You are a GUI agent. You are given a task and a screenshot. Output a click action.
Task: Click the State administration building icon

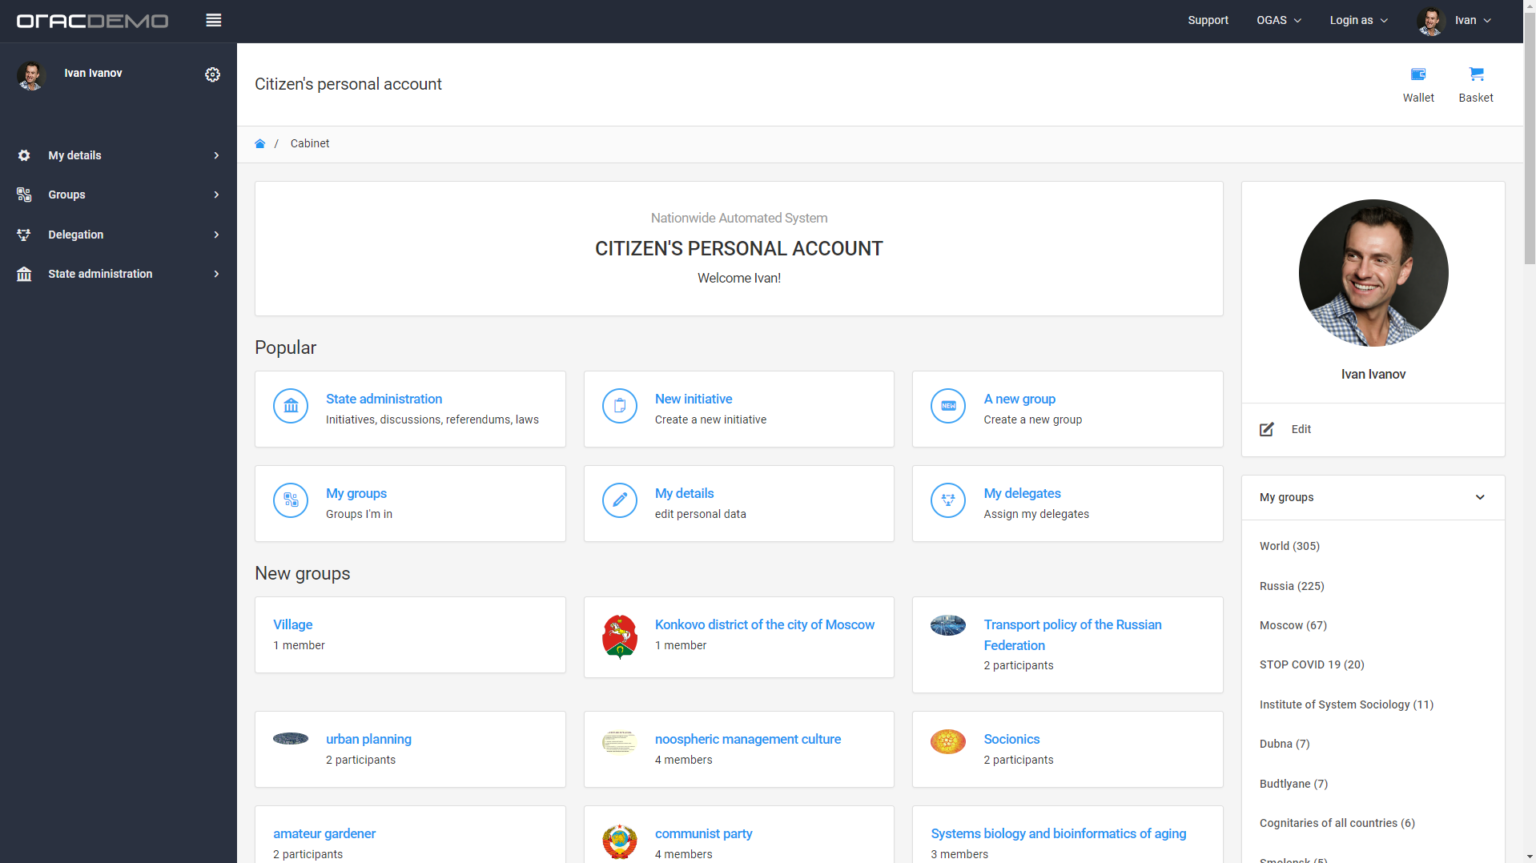[x=291, y=406]
